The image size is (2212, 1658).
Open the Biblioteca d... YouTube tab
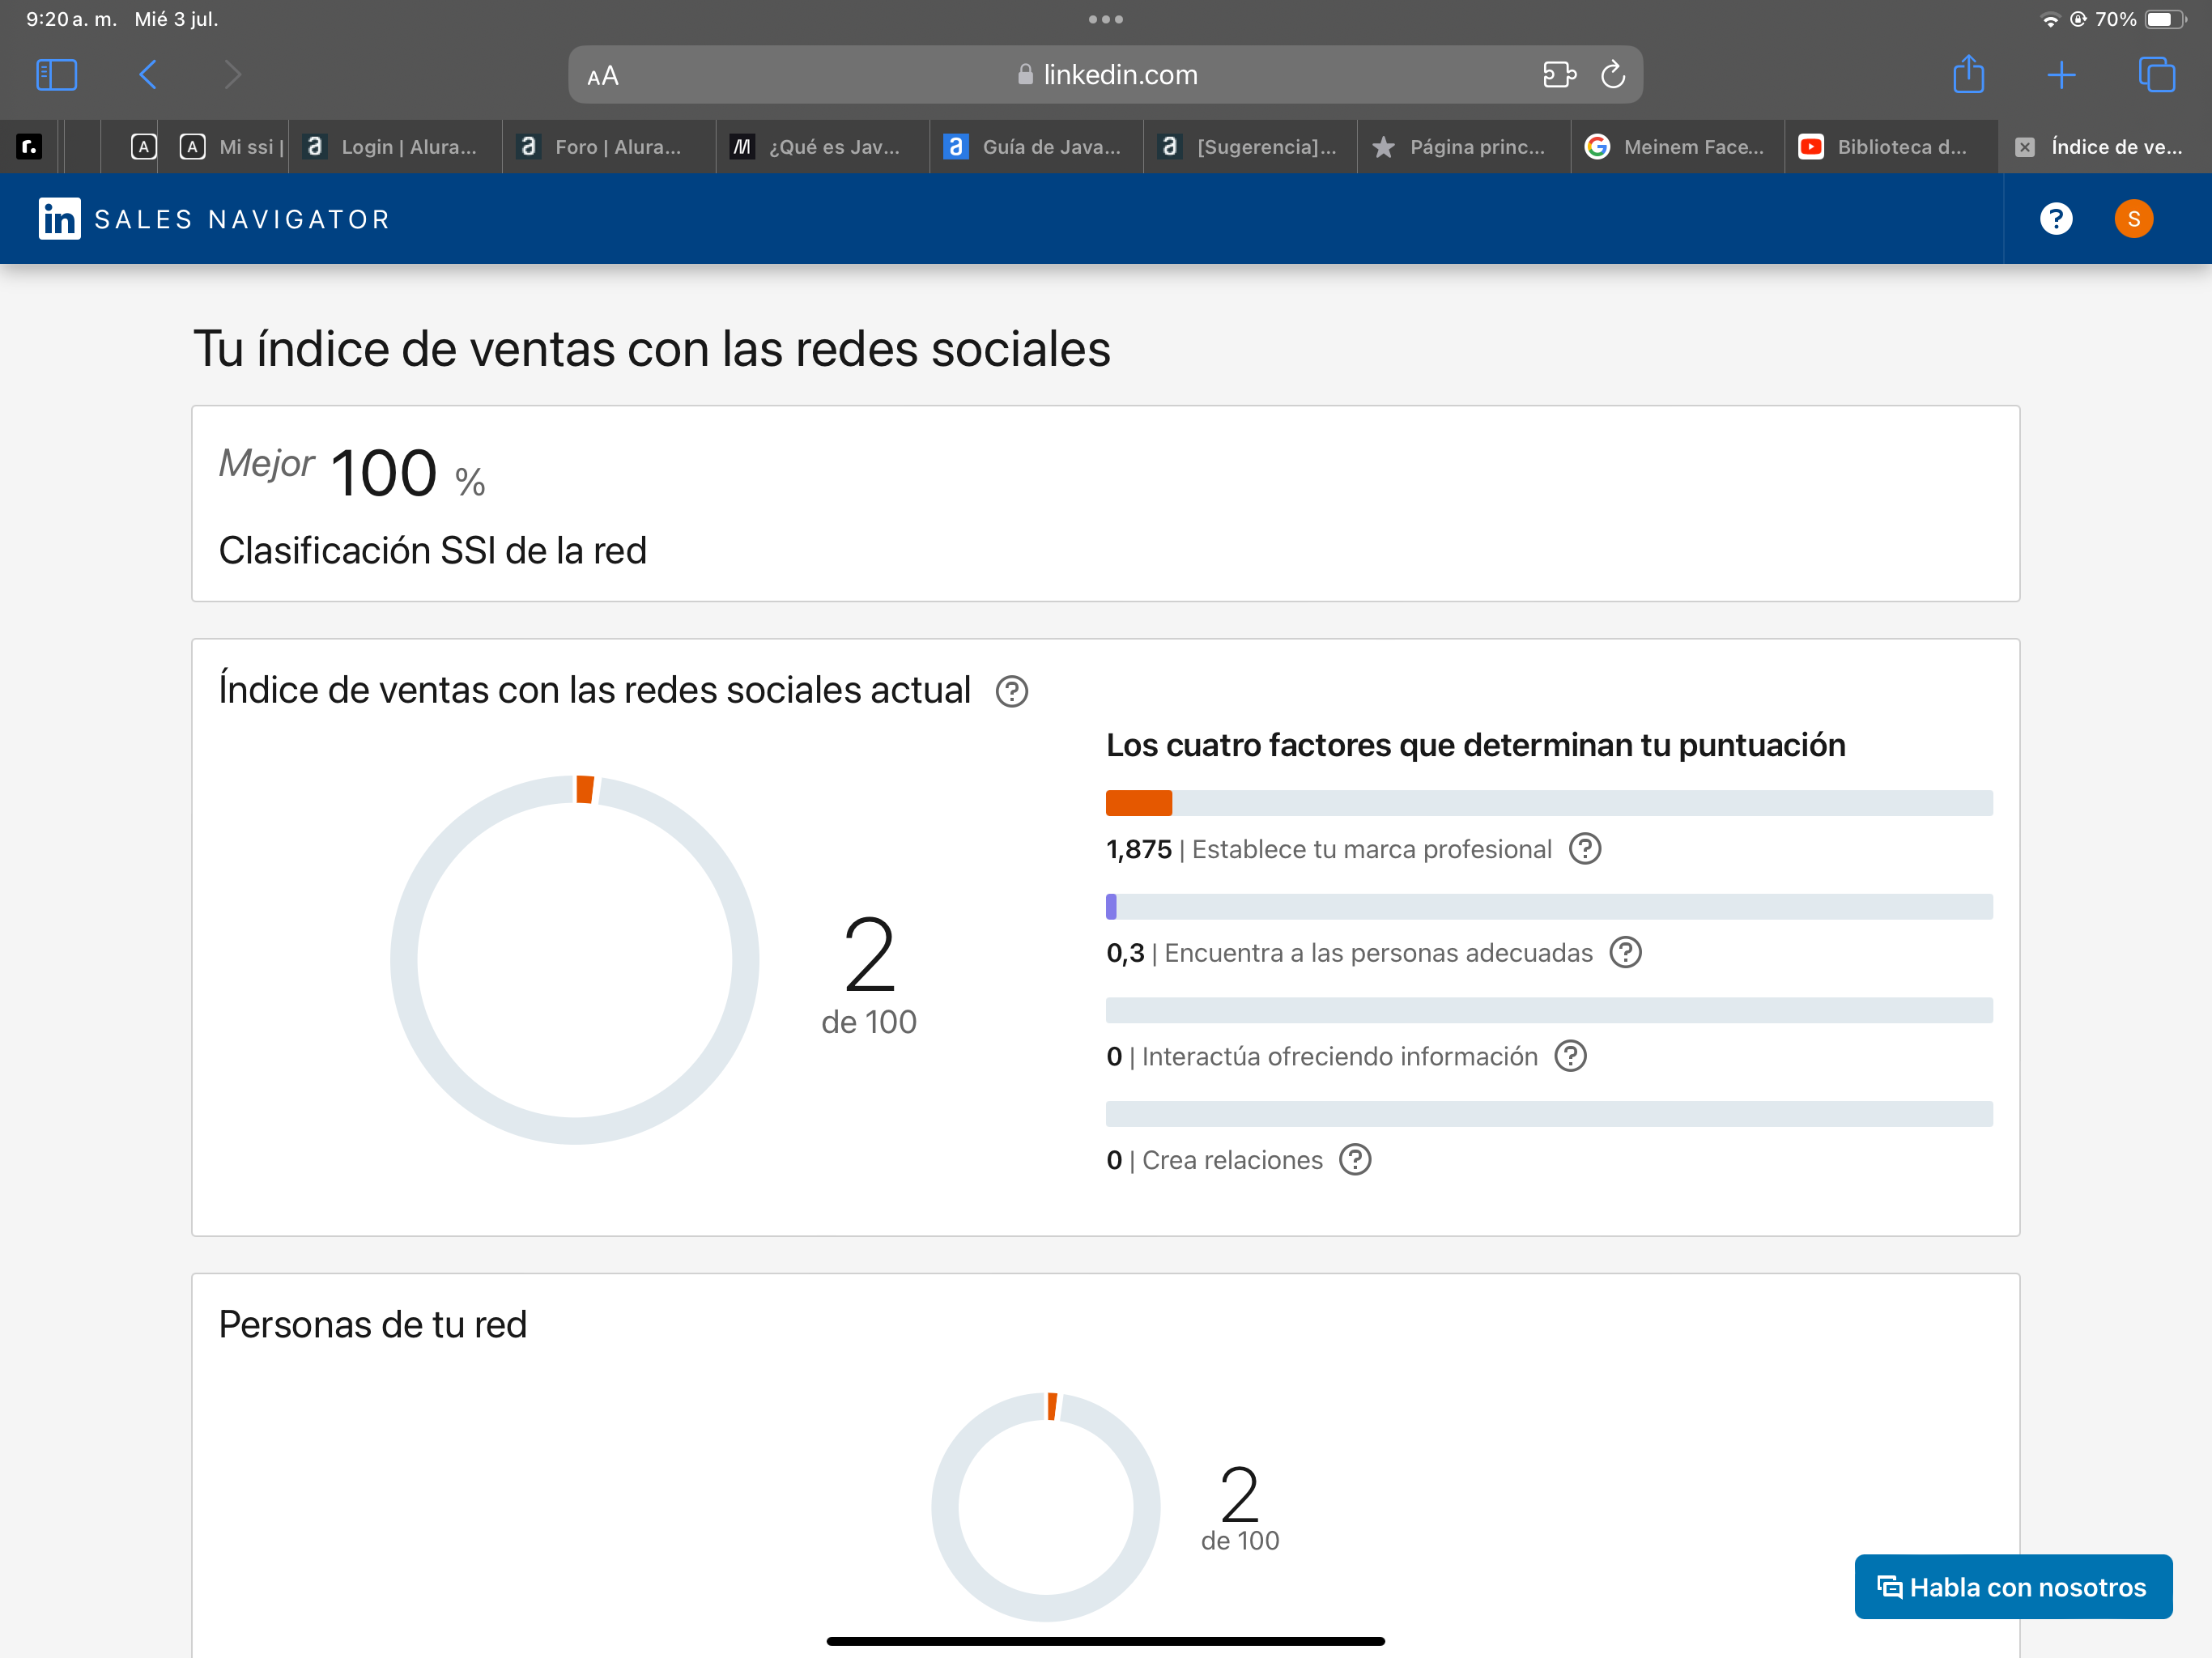1892,147
